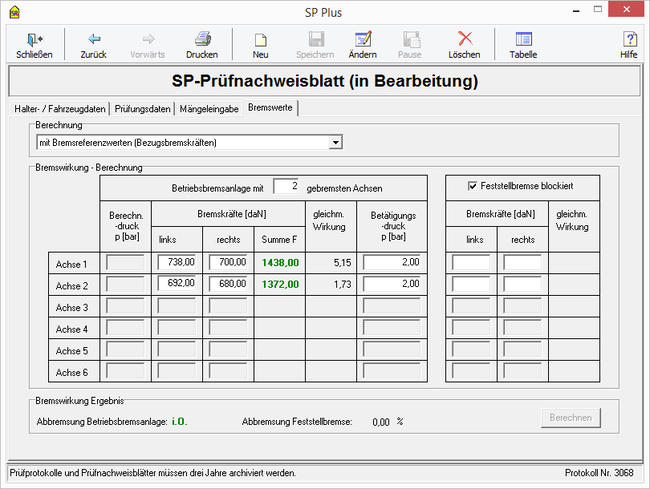Click Achse 1 rechts Bremskraft field 700,00
This screenshot has width=650, height=489.
228,262
